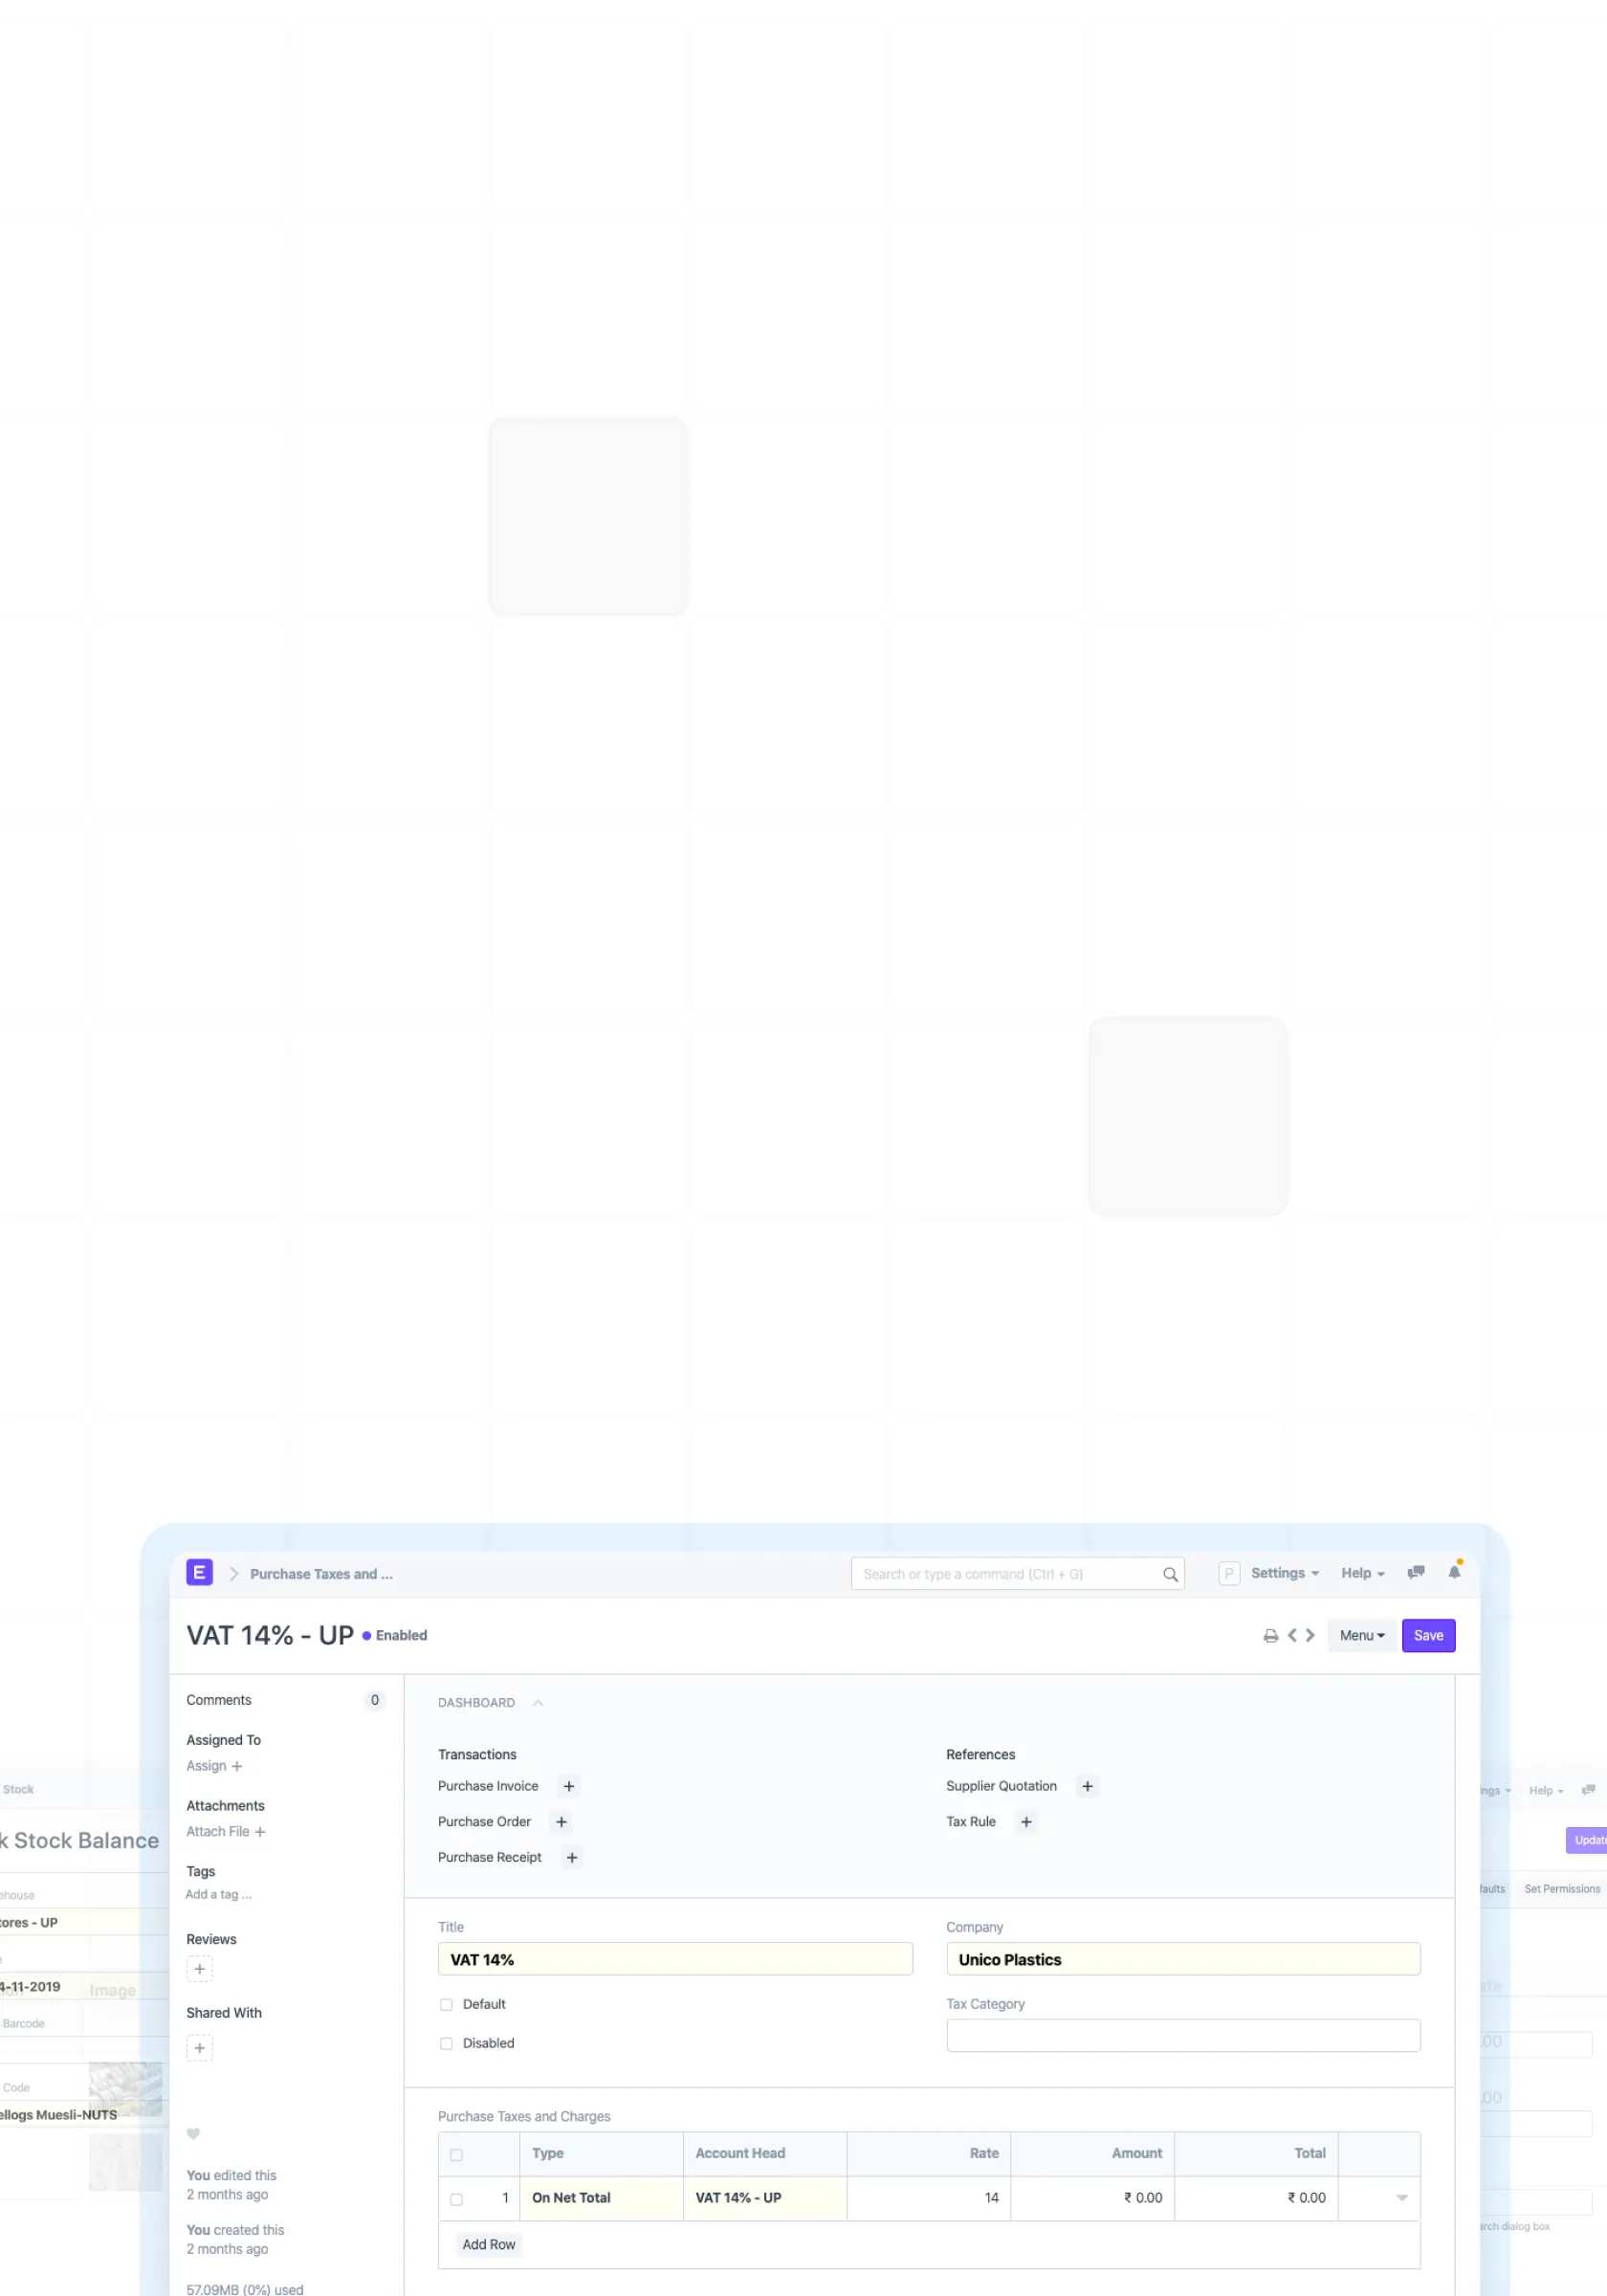The image size is (1607, 2296).
Task: Expand row 1 dropdown arrow in table
Action: point(1401,2198)
